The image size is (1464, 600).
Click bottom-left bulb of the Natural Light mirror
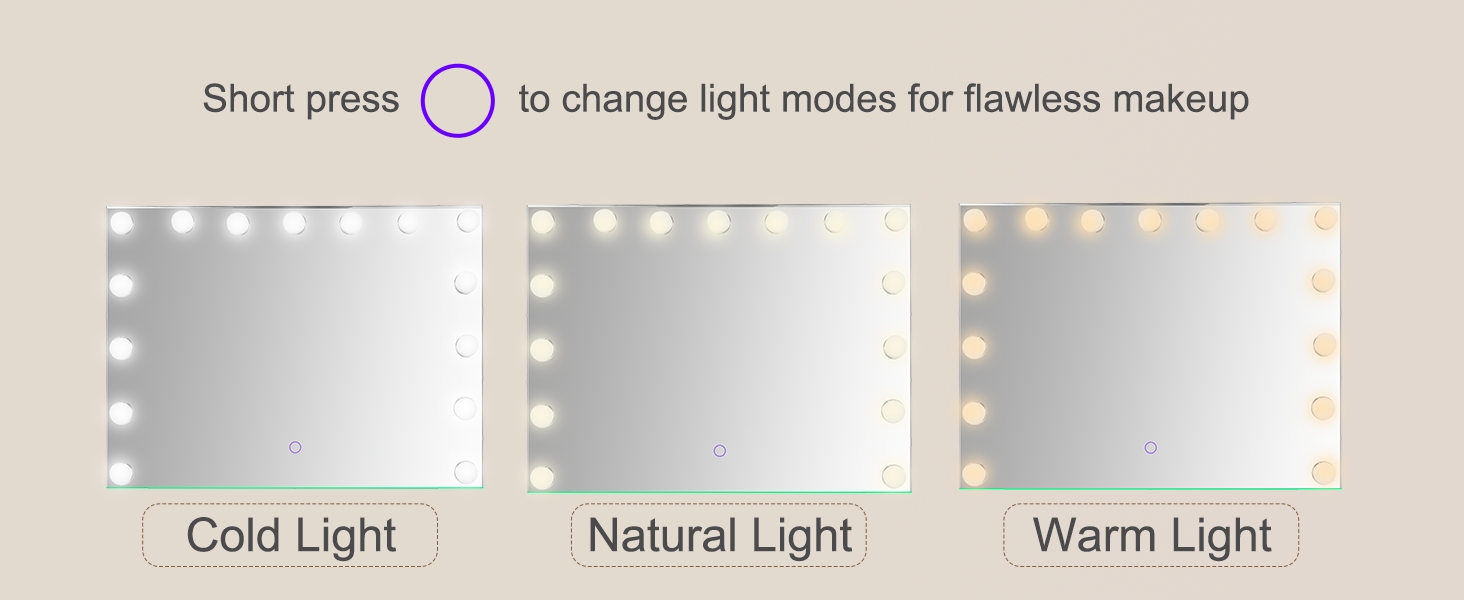pos(542,477)
